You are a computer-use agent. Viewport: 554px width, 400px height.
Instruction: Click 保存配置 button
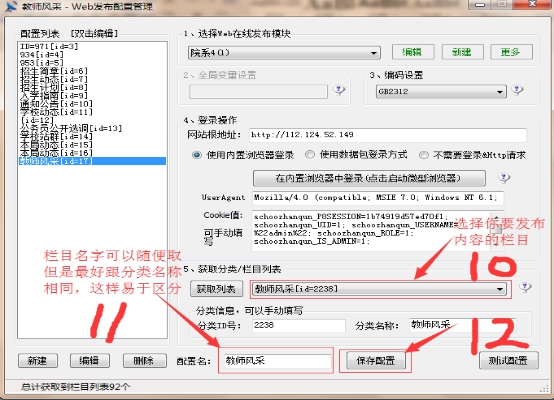(x=376, y=361)
